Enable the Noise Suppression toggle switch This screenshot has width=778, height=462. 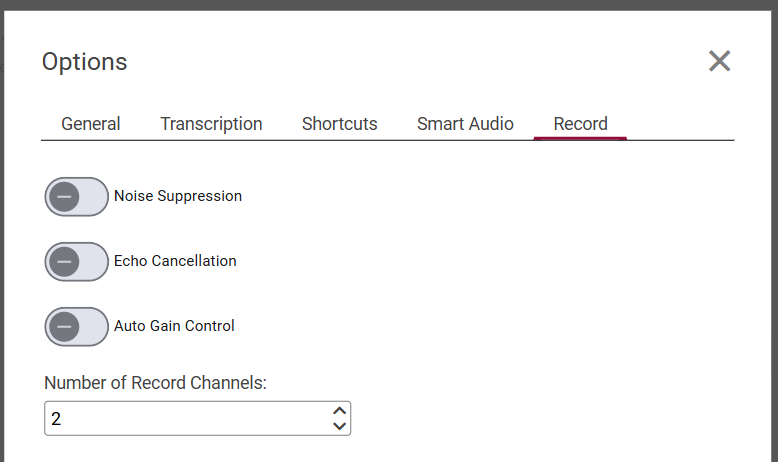76,197
